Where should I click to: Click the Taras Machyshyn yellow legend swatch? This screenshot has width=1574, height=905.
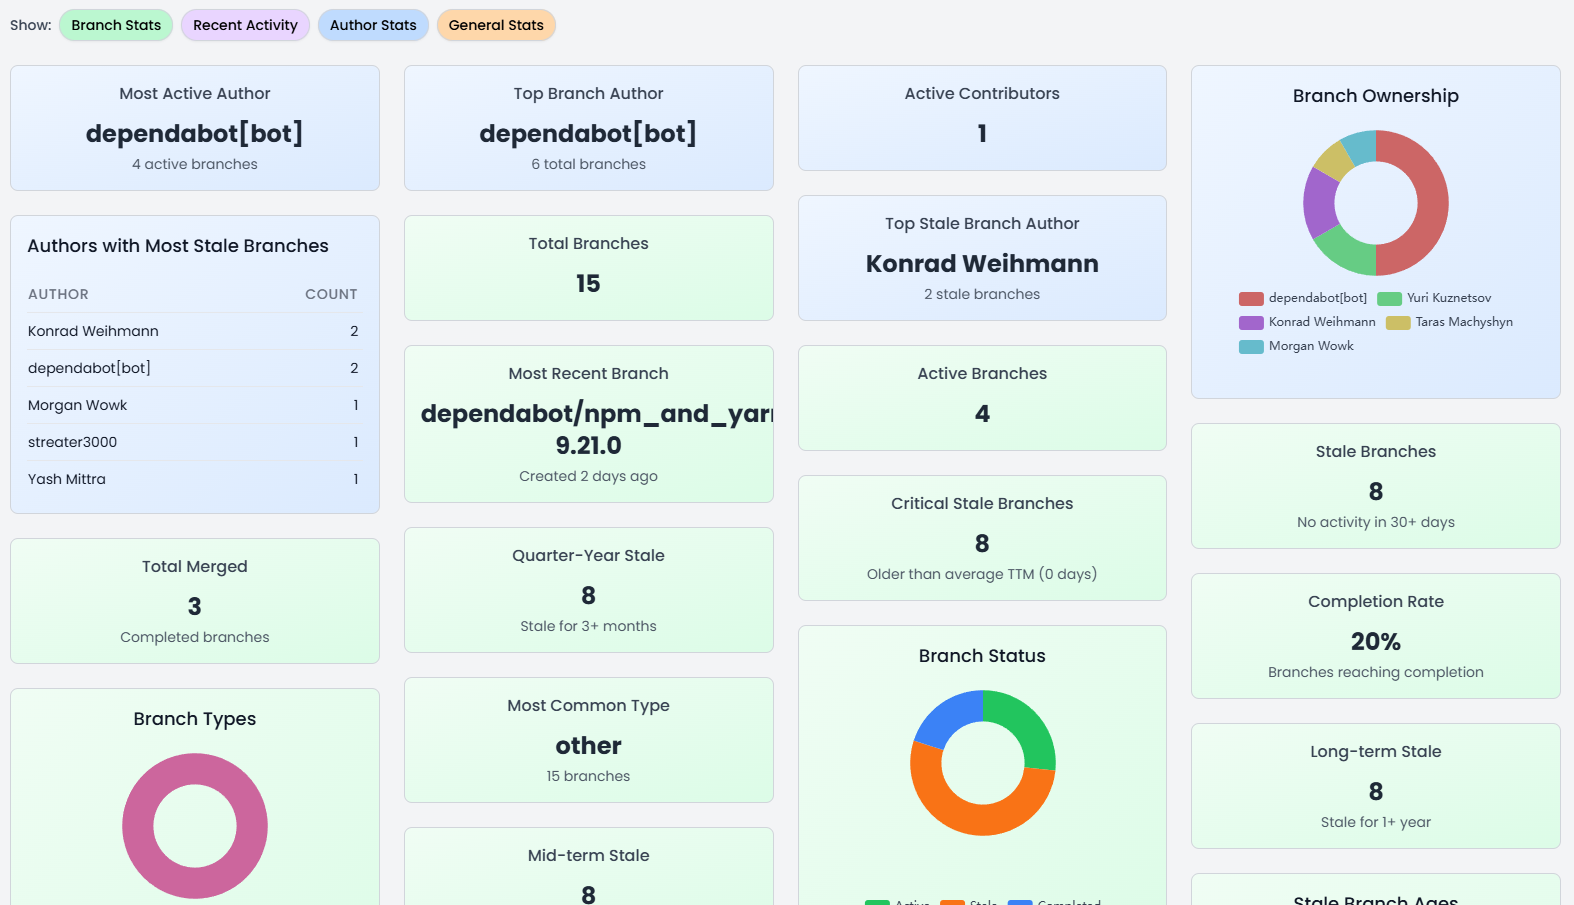1398,322
